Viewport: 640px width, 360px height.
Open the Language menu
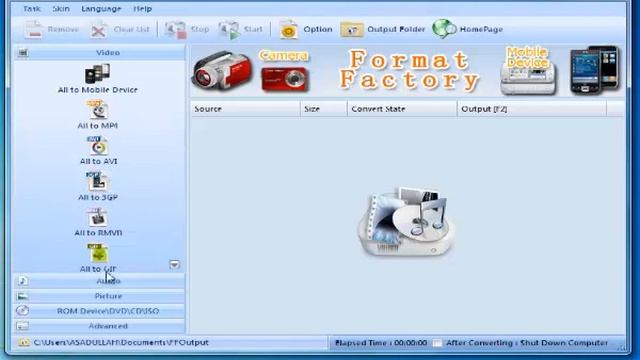(x=101, y=9)
